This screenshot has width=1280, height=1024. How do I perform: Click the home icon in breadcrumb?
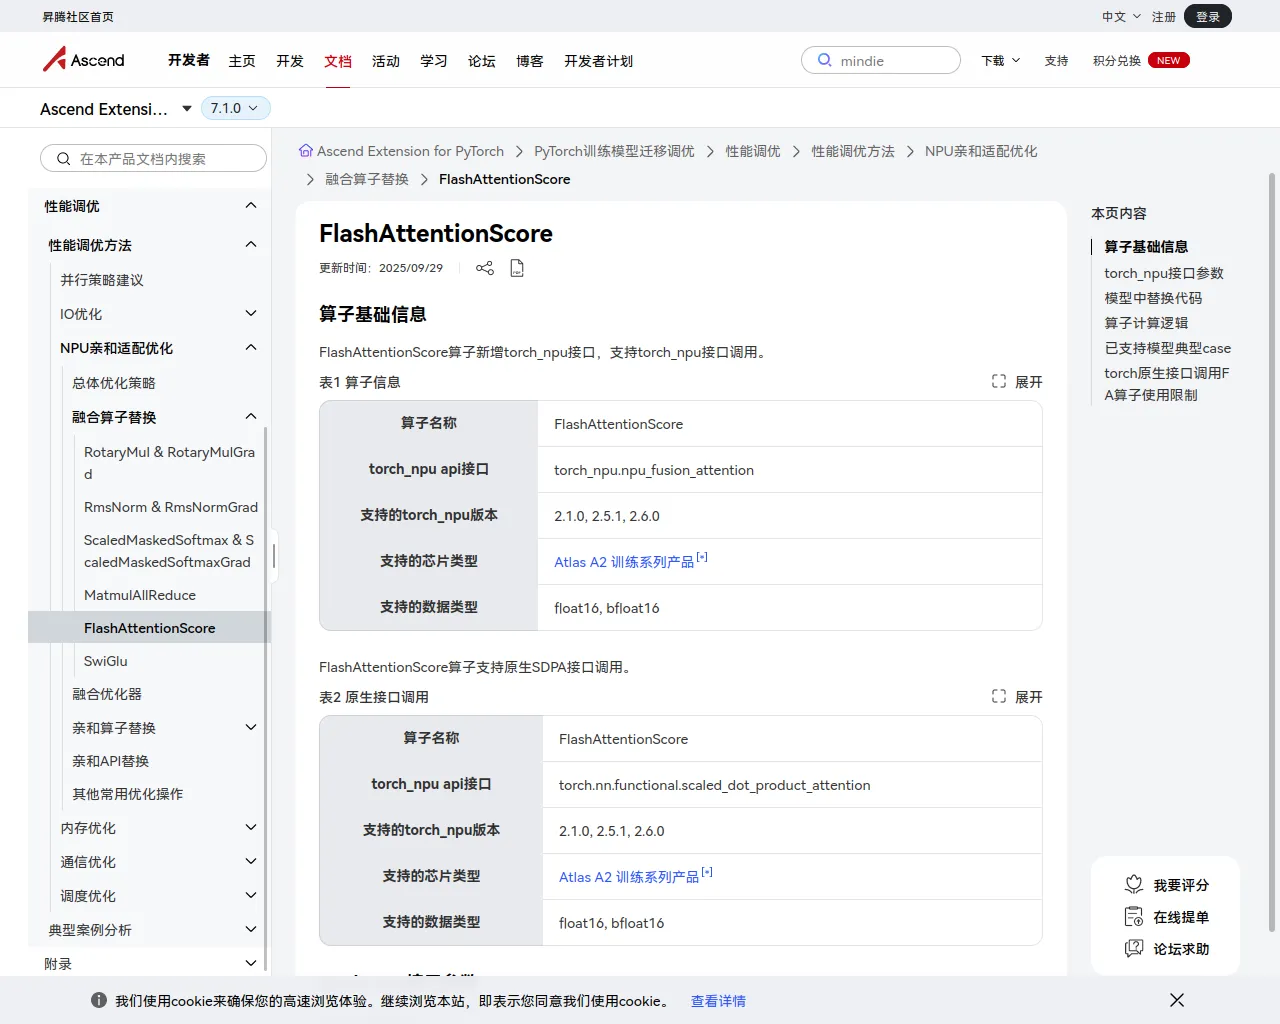[306, 151]
